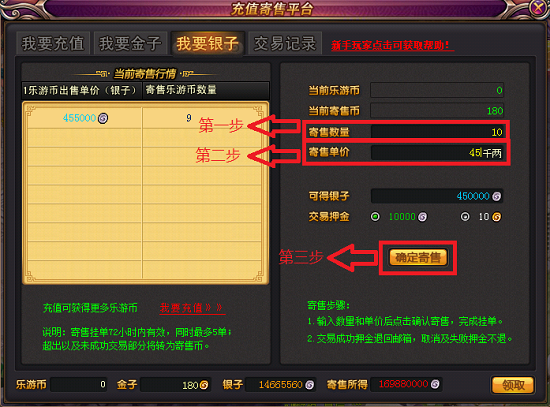Click the silver coin icon beside 455000
The width and height of the screenshot is (550, 407).
pos(103,118)
